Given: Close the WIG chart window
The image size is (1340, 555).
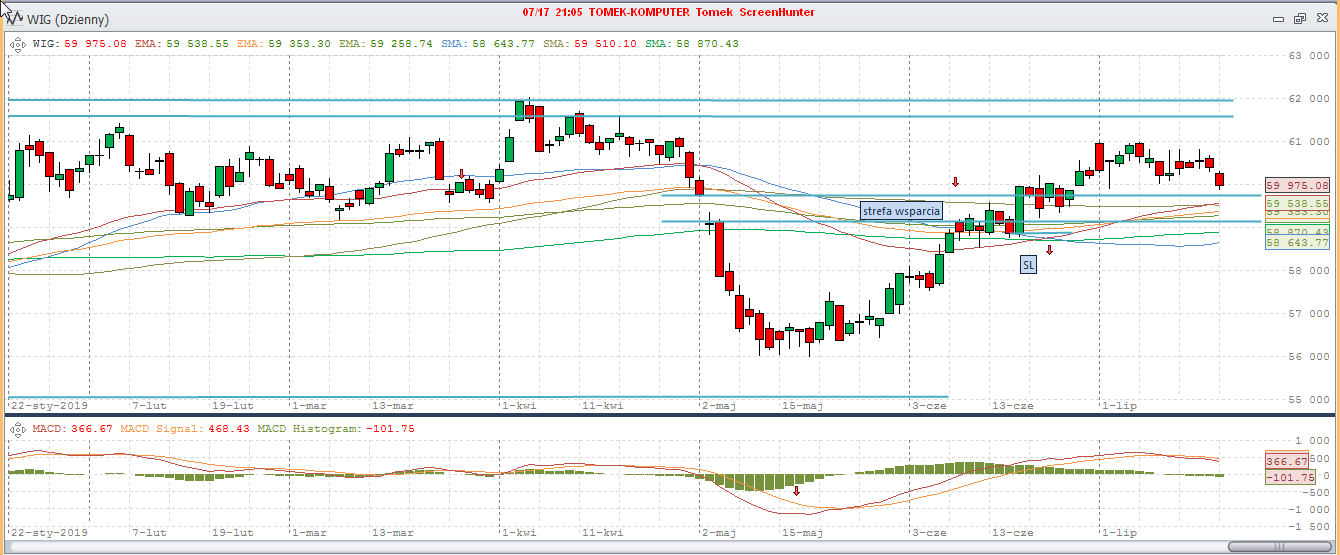Looking at the screenshot, I should point(1322,19).
